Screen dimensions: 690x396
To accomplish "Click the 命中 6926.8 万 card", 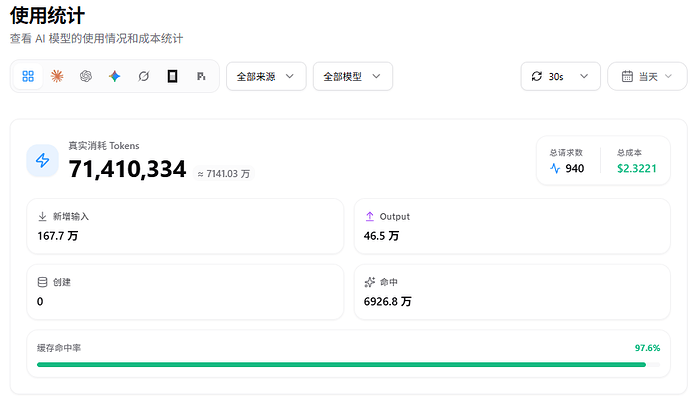I will [x=512, y=292].
